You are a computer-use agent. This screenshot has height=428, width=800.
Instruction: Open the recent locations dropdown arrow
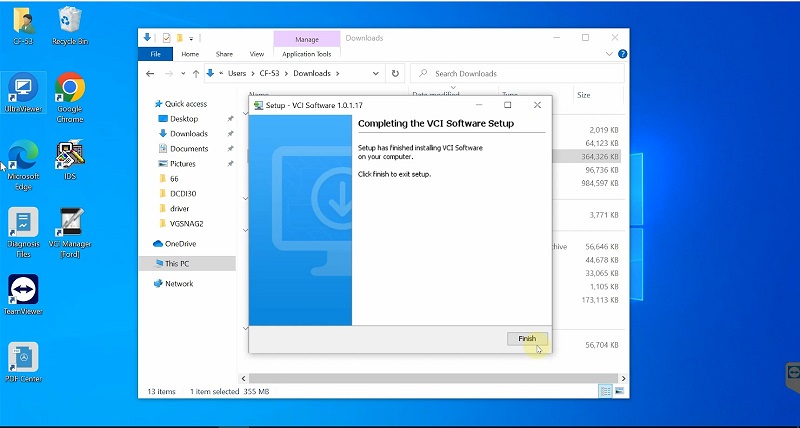185,73
